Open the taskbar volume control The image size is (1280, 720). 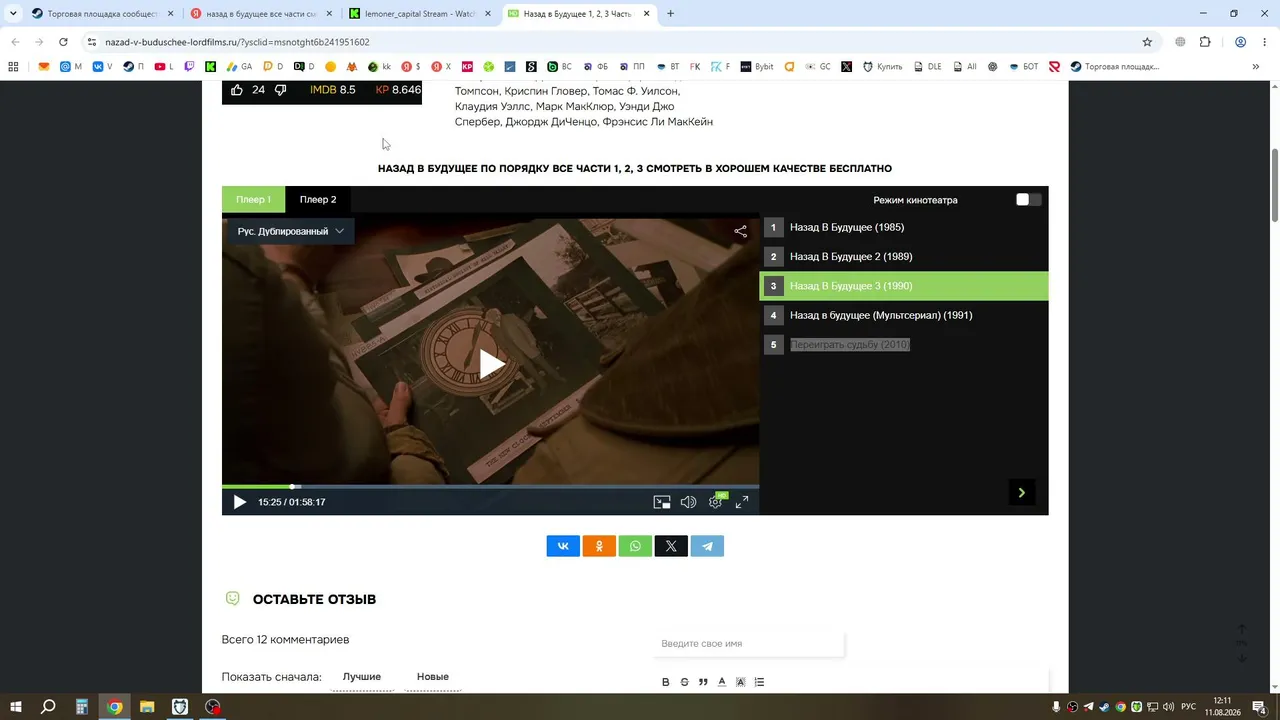point(1168,707)
